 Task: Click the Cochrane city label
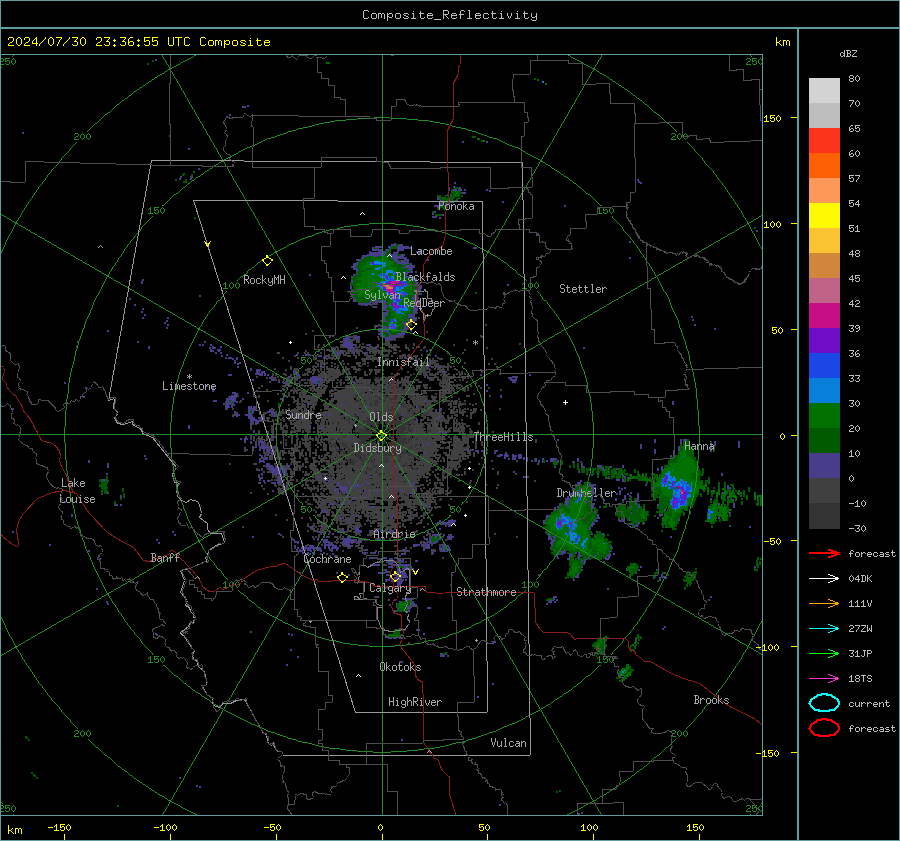(327, 559)
